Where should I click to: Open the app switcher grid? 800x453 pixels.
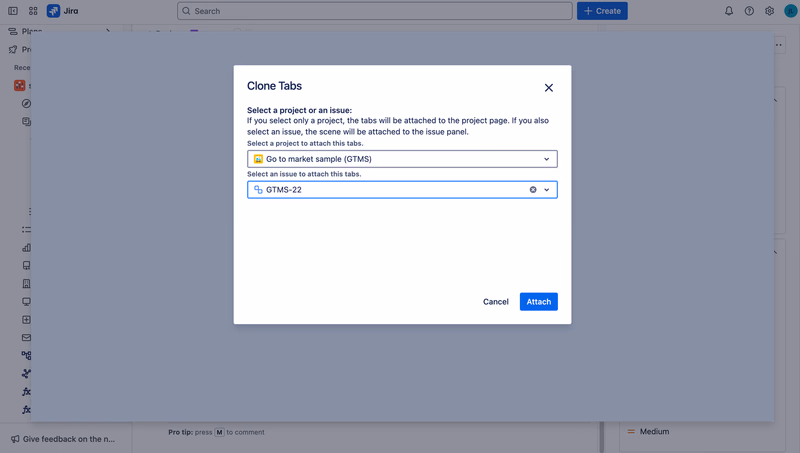[x=33, y=11]
